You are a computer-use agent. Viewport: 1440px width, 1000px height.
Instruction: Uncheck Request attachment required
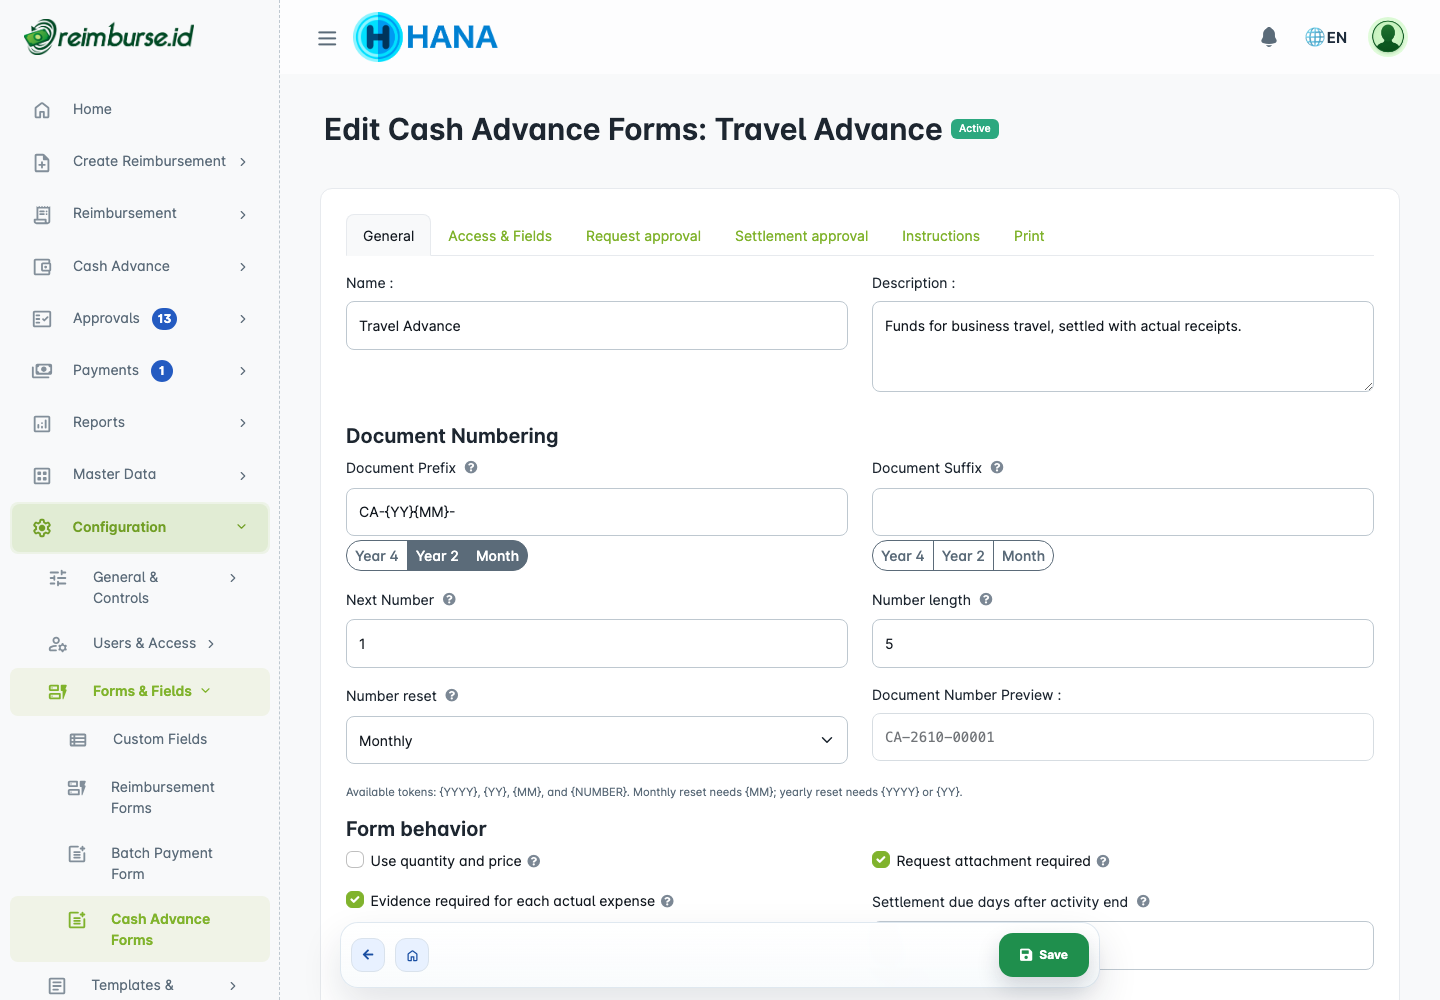(x=881, y=860)
